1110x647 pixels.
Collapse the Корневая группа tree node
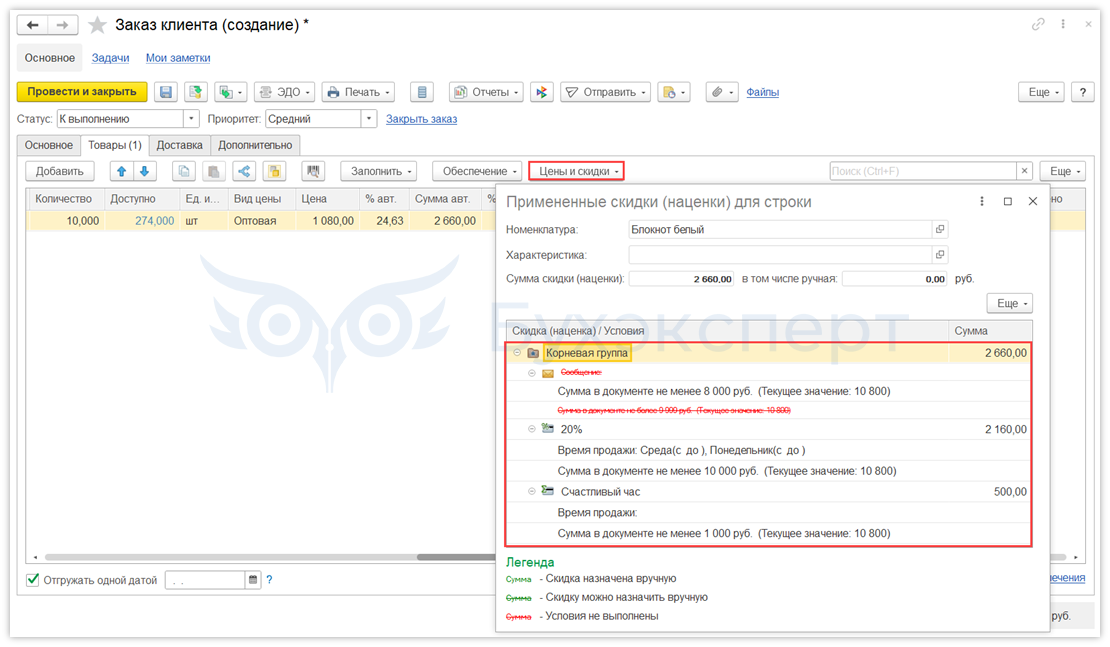(517, 353)
